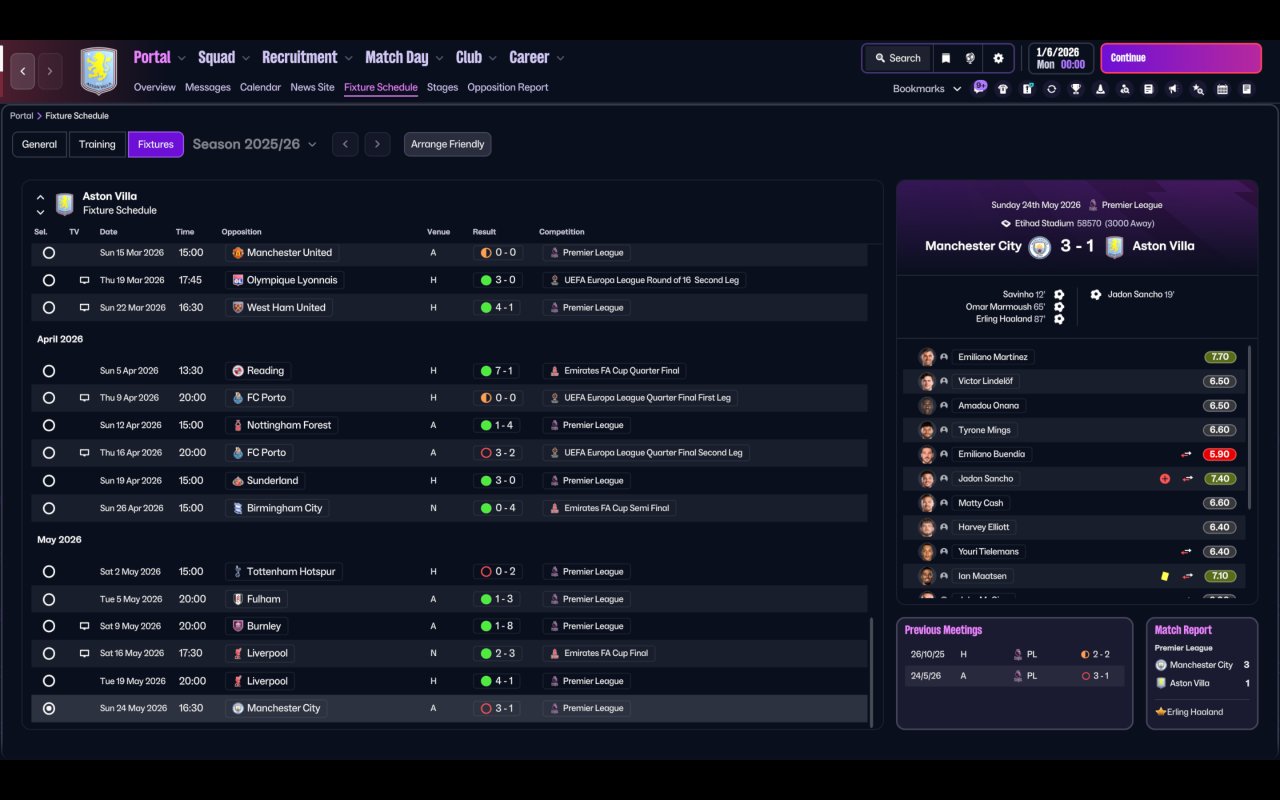The height and width of the screenshot is (800, 1280).
Task: Click the Arrange Friendly button
Action: [x=447, y=144]
